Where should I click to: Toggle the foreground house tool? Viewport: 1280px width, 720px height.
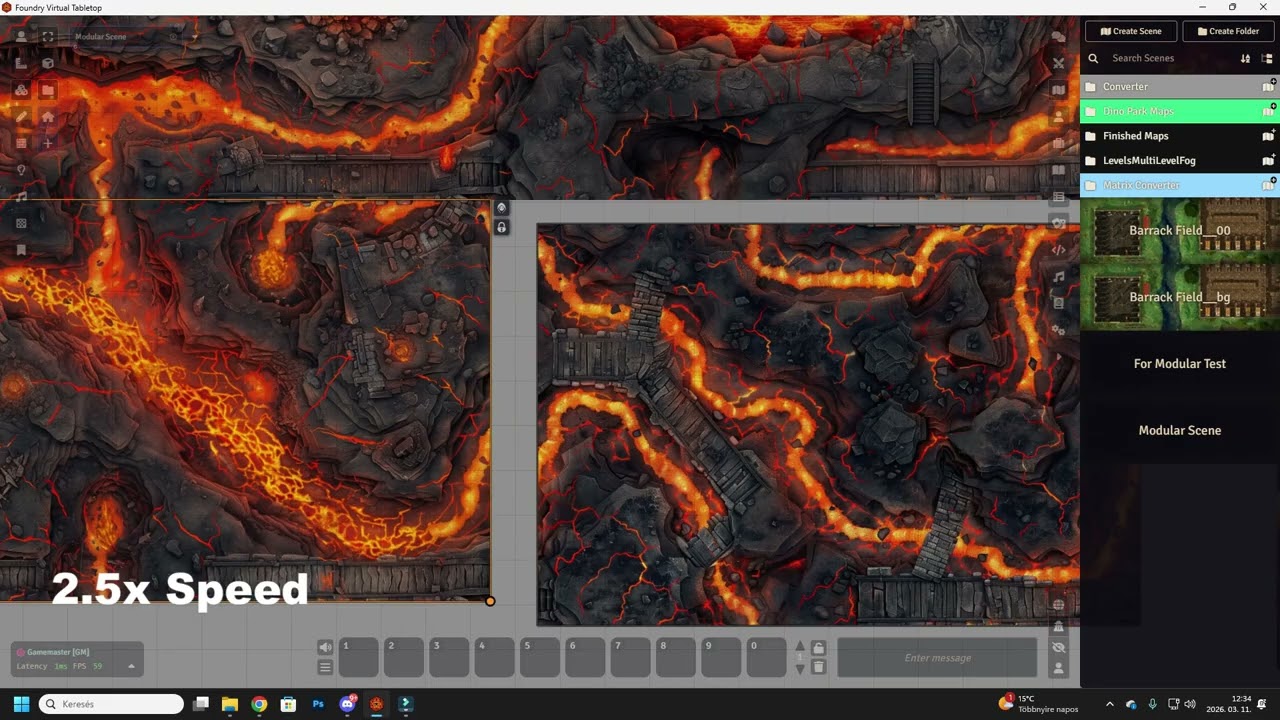tap(48, 117)
